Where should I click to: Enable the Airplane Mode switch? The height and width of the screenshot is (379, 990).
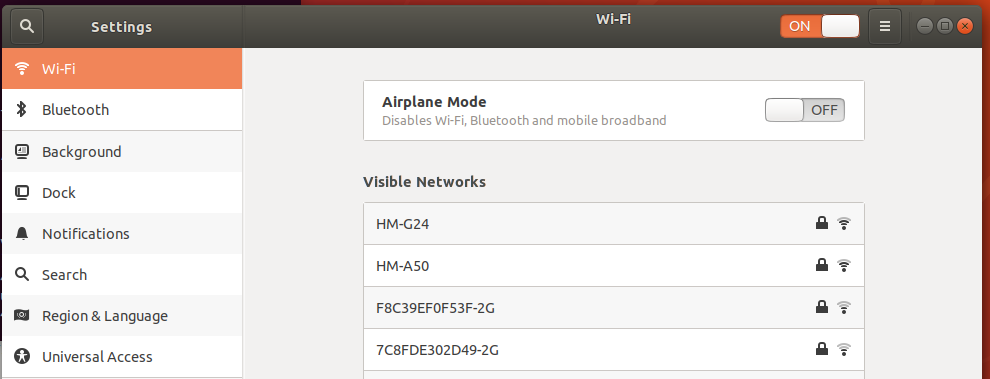[x=804, y=110]
